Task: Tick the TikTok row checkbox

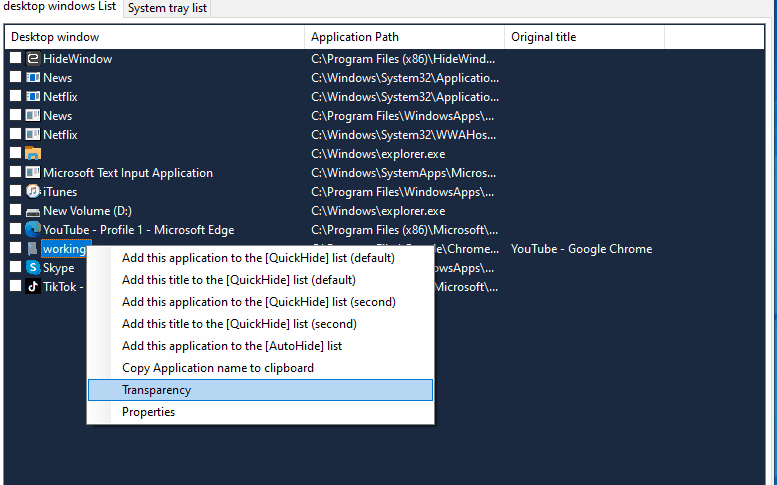Action: 15,286
